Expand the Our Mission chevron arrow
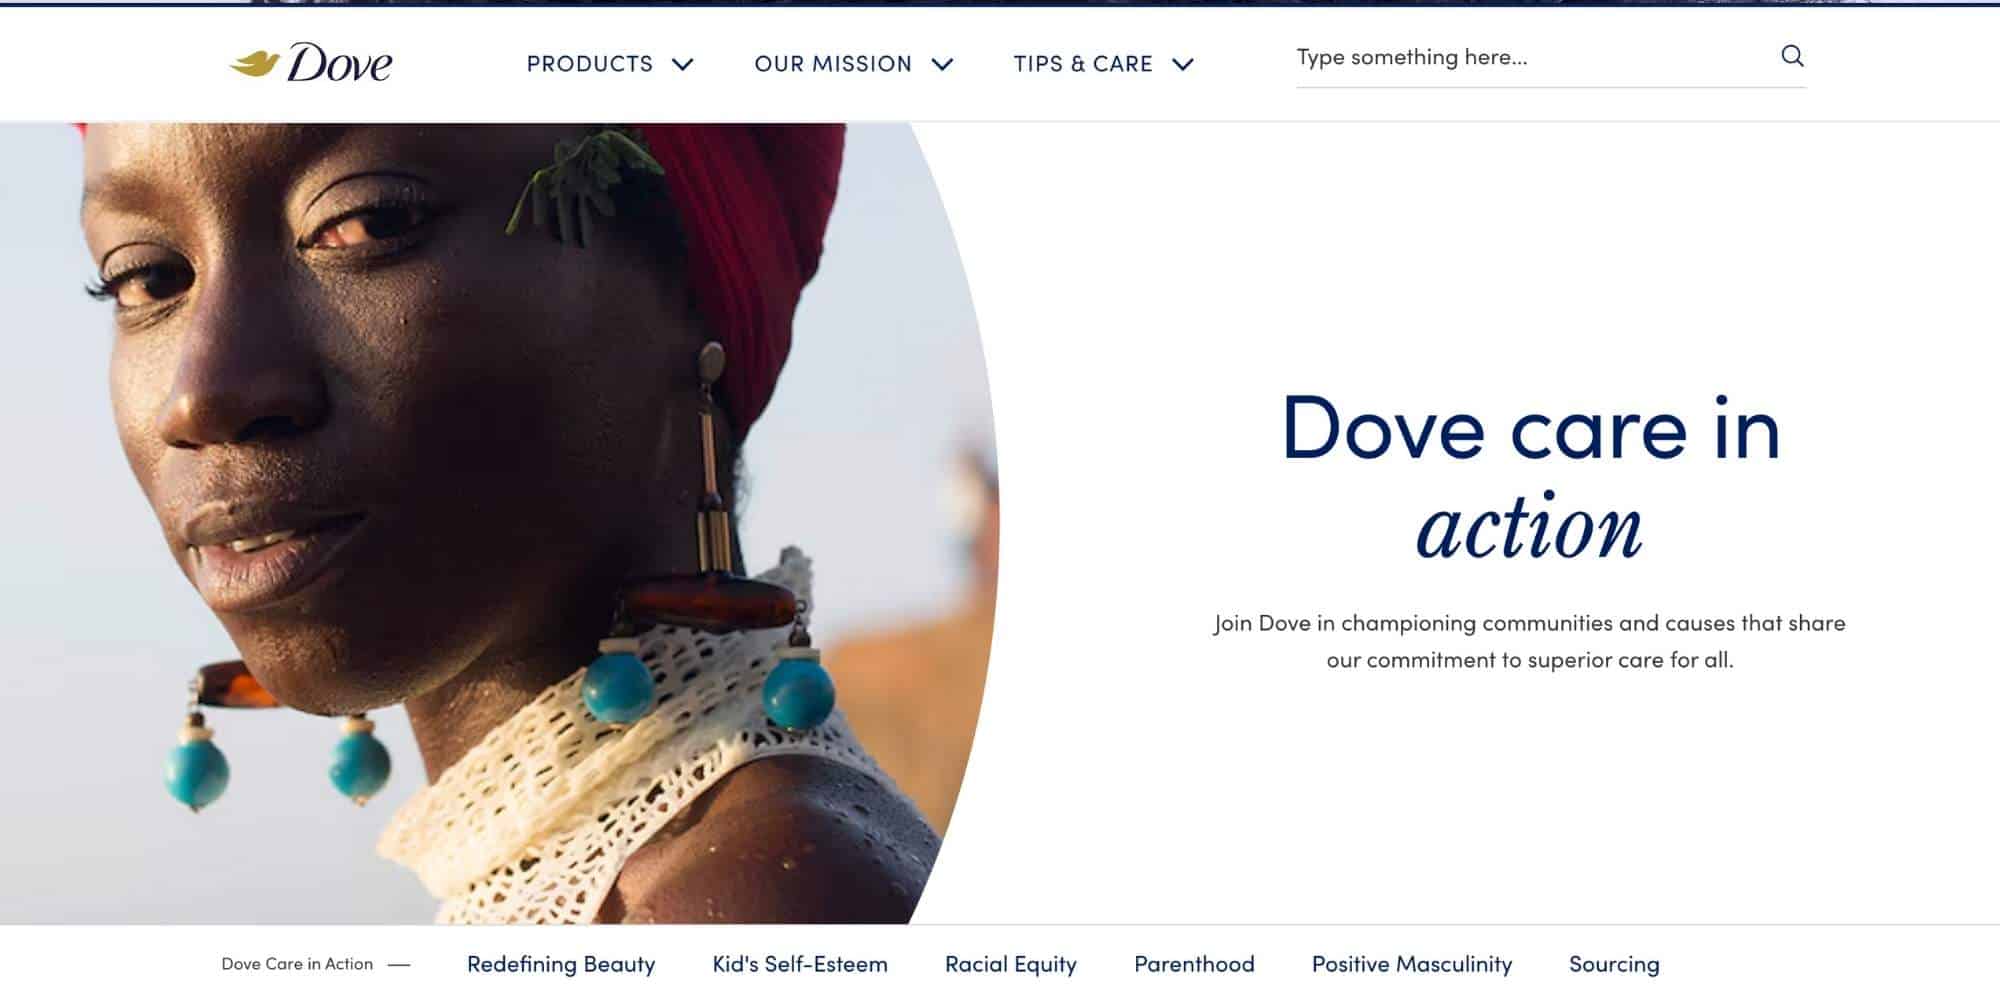 coord(942,64)
